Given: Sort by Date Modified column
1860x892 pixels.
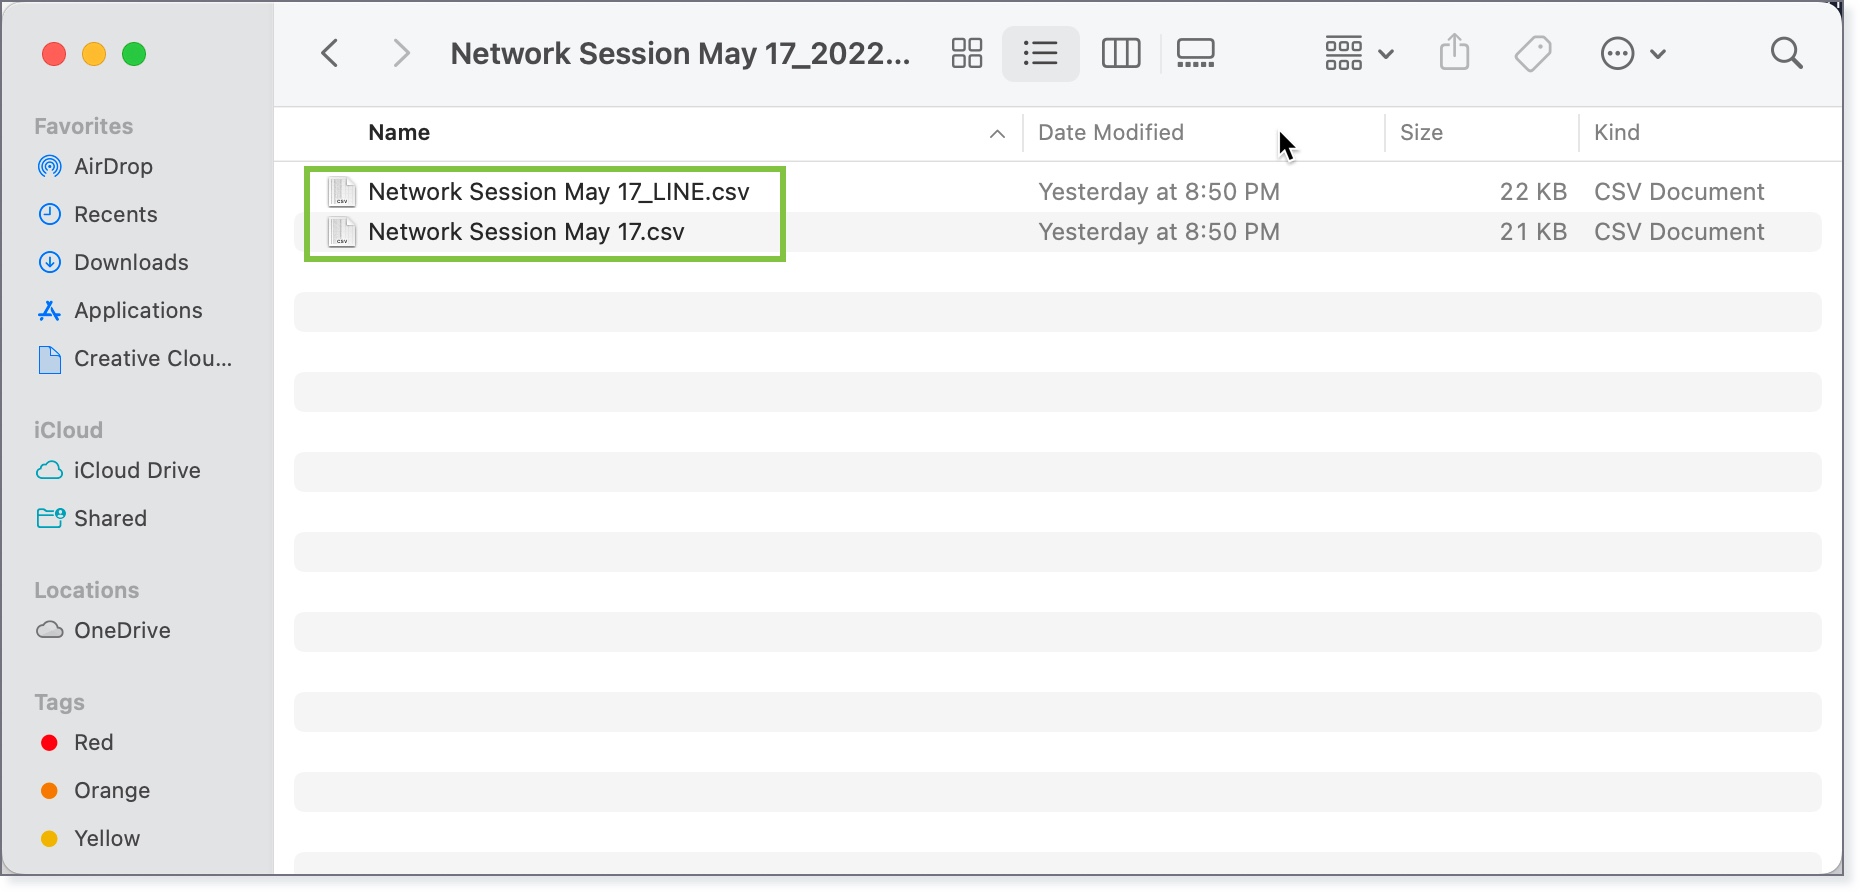Looking at the screenshot, I should coord(1111,132).
